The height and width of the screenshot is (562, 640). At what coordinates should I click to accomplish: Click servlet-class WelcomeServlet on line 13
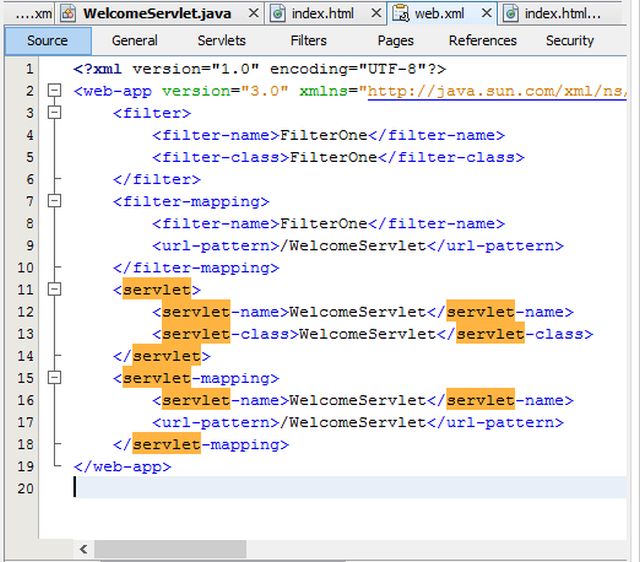click(x=368, y=334)
